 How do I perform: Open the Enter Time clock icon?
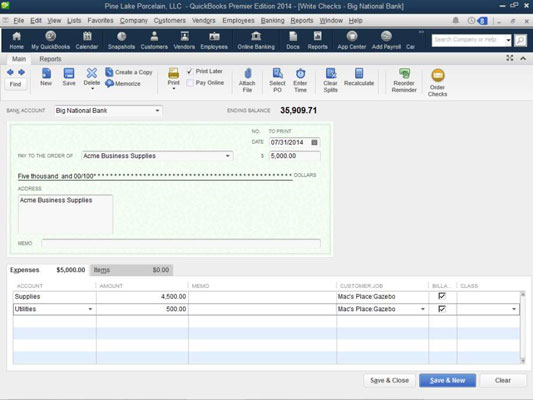click(300, 73)
